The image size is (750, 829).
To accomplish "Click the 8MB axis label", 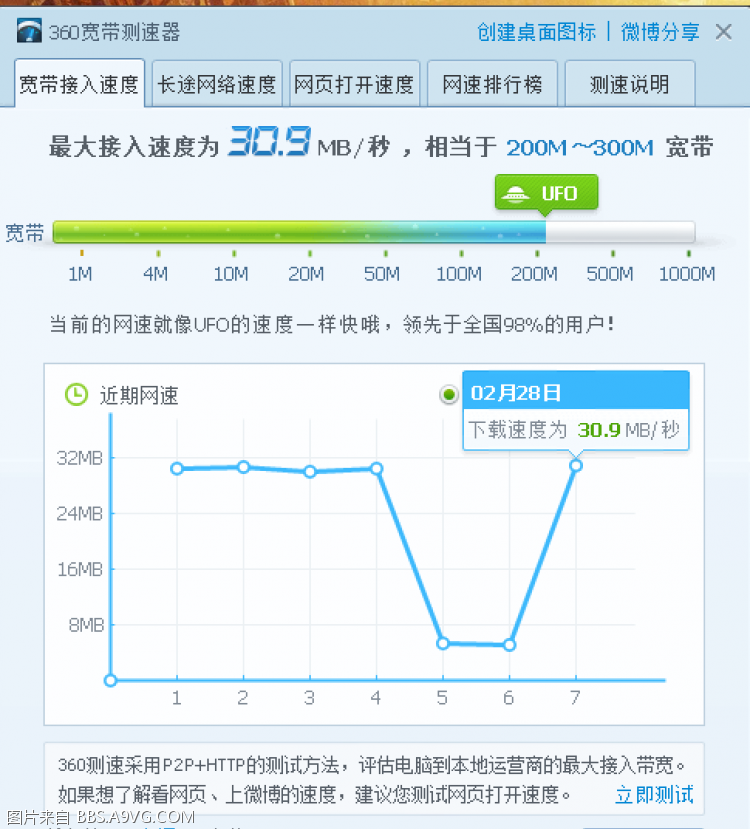I will click(x=86, y=625).
